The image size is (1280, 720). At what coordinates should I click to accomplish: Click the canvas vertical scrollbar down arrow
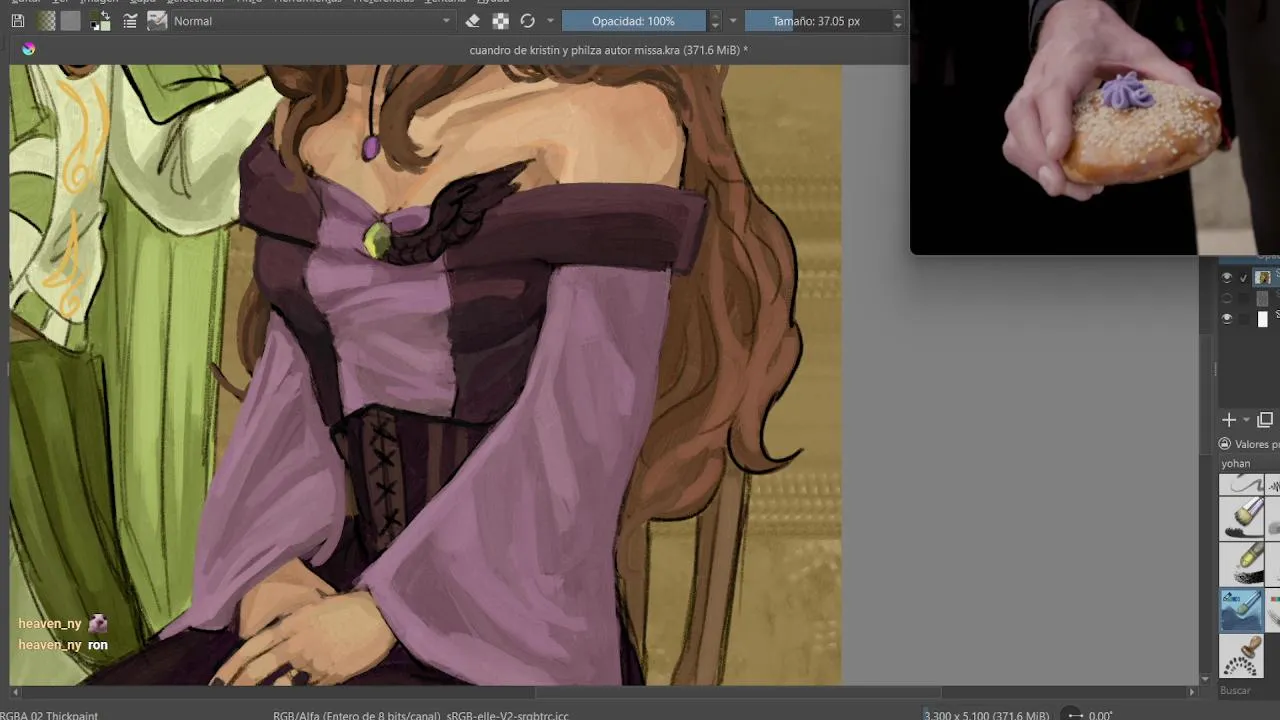point(1206,678)
